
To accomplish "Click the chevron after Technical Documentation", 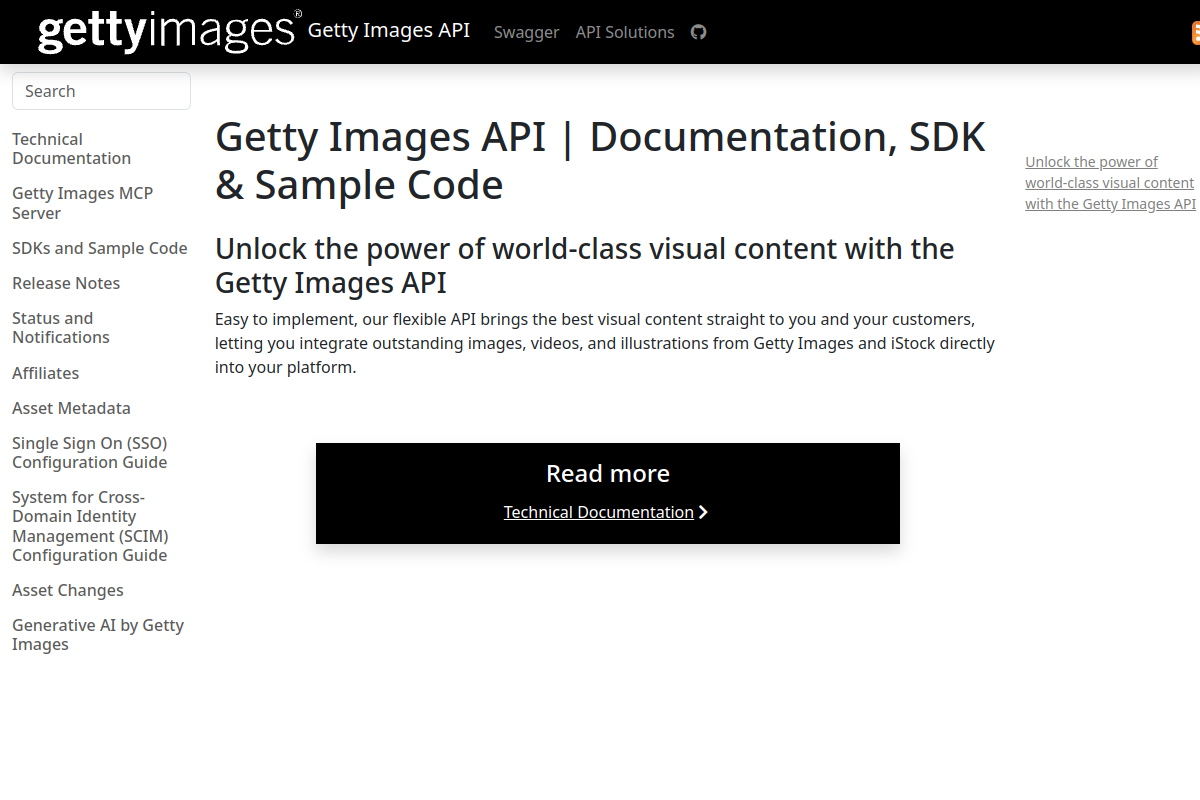I will tap(703, 512).
